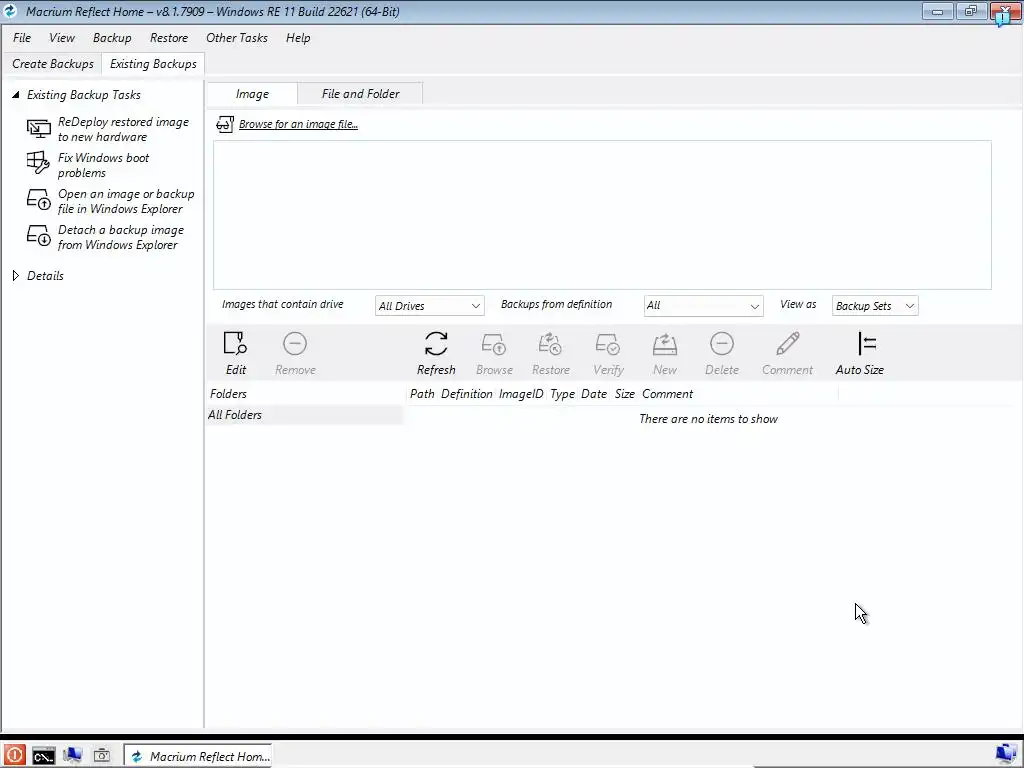This screenshot has width=1024, height=768.
Task: Click the Type column header
Action: pos(562,394)
